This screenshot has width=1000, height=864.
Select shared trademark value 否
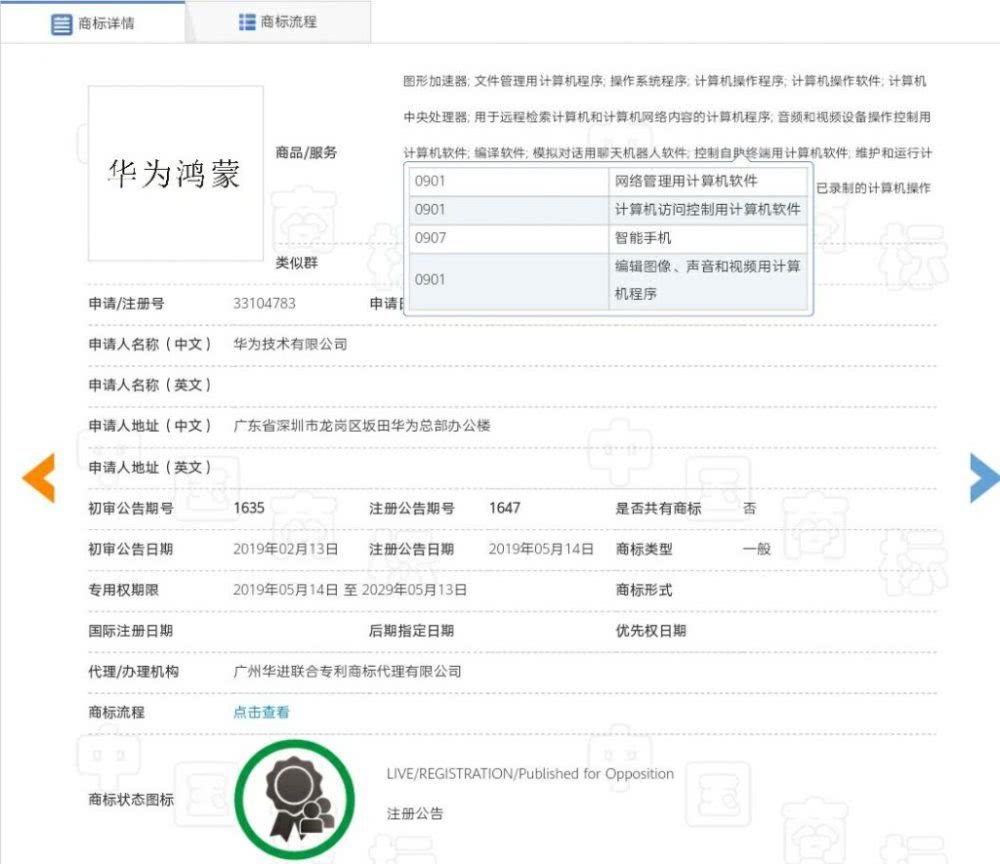coord(749,508)
